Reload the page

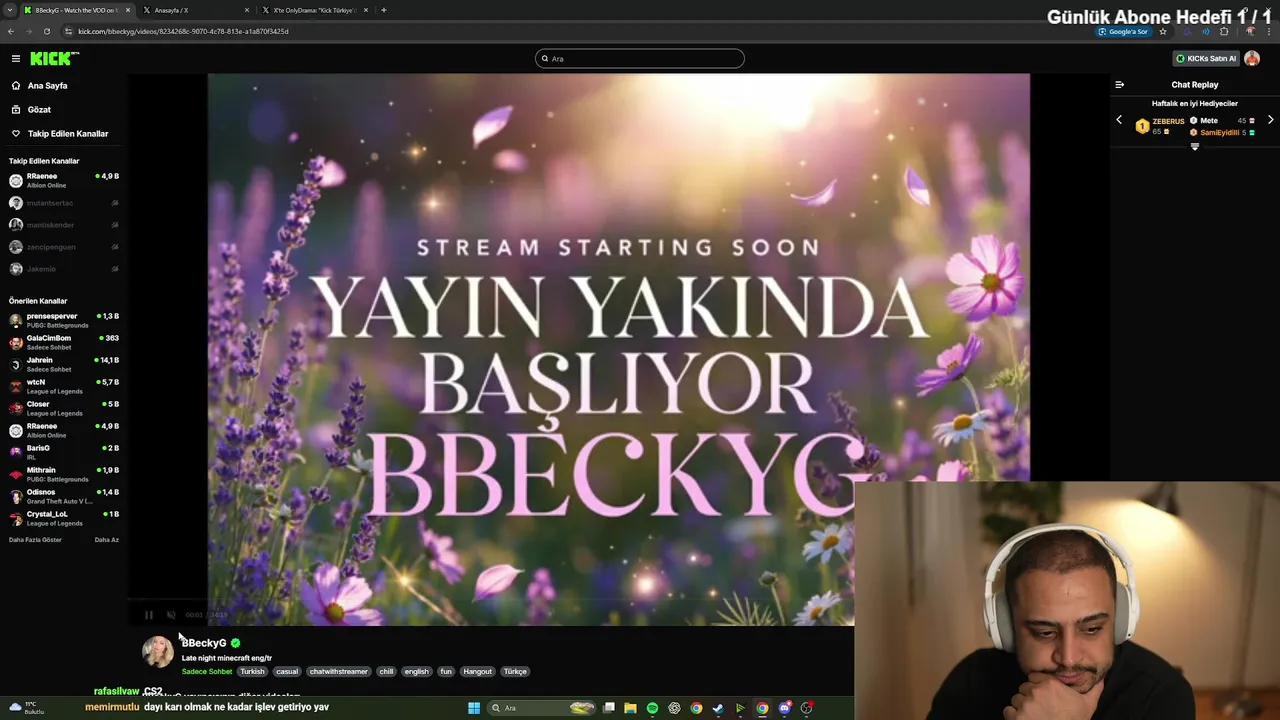point(46,31)
